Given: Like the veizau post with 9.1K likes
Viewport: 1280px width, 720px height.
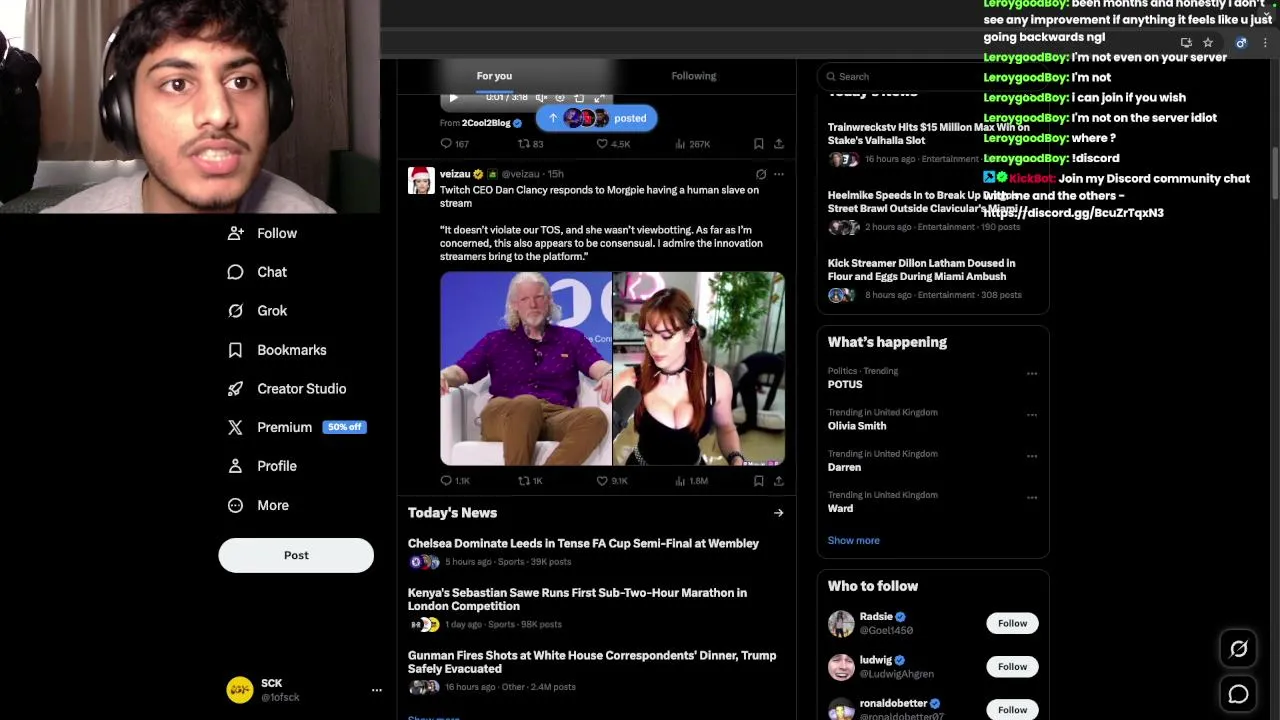Looking at the screenshot, I should pyautogui.click(x=612, y=481).
